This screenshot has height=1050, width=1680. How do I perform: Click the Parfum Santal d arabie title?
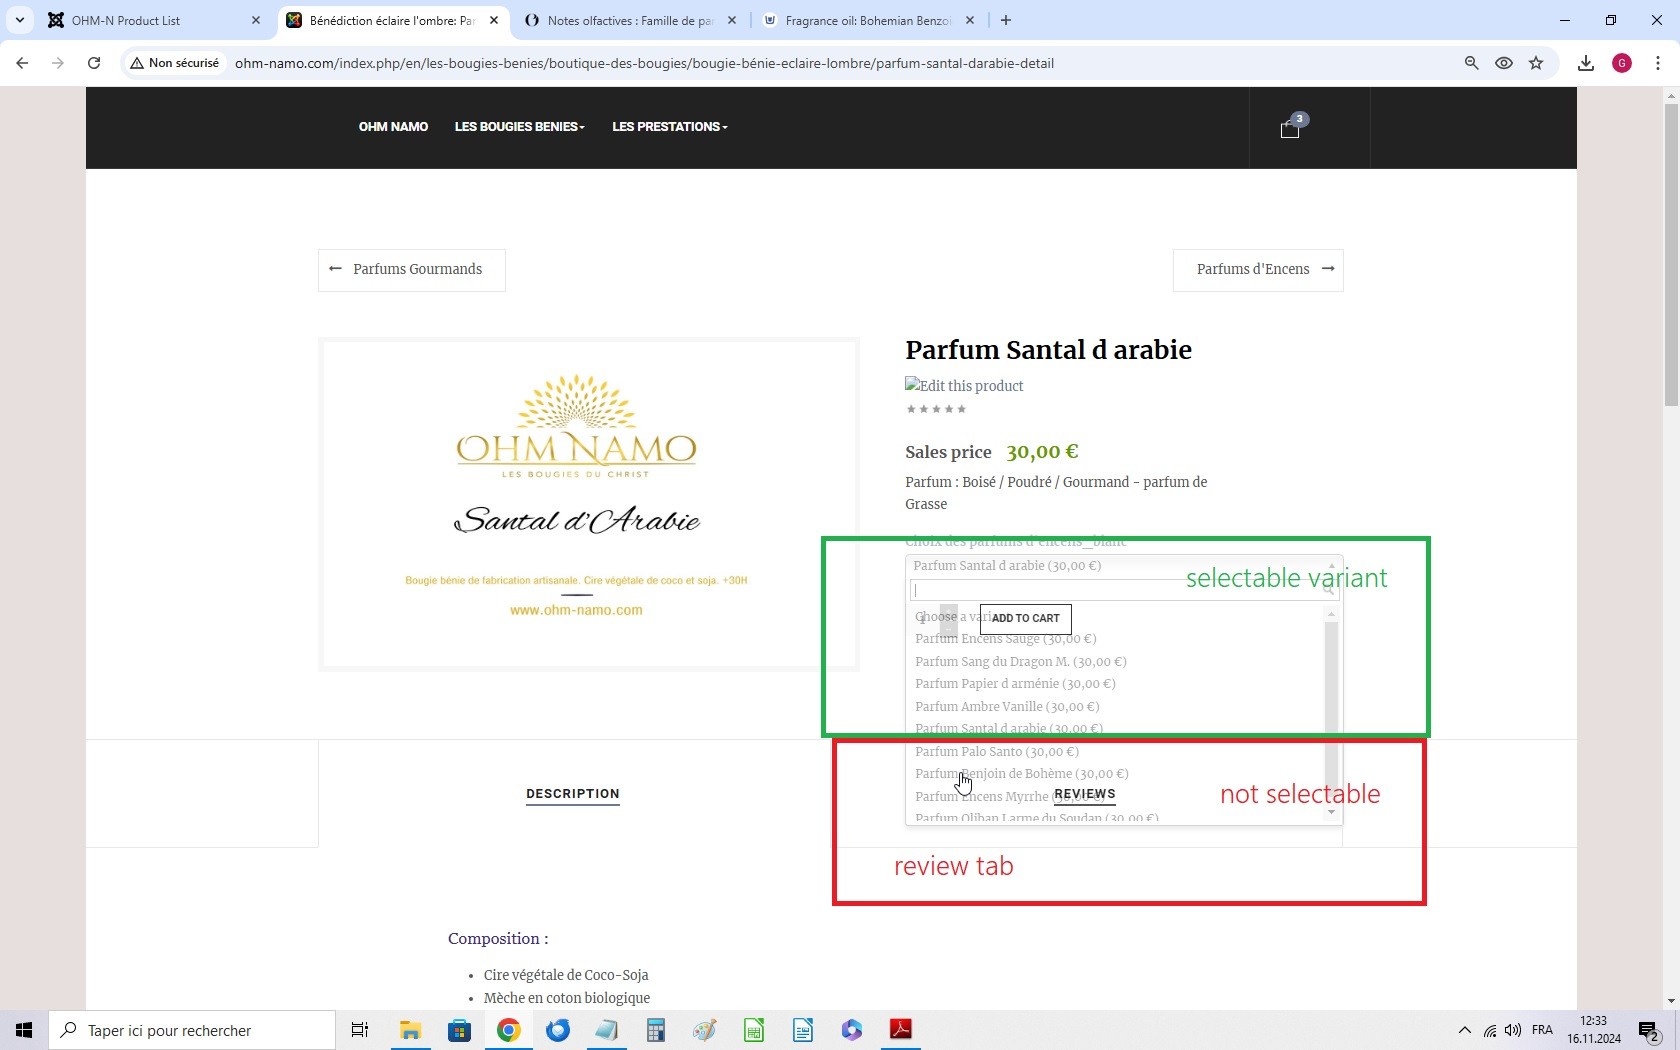(1048, 350)
